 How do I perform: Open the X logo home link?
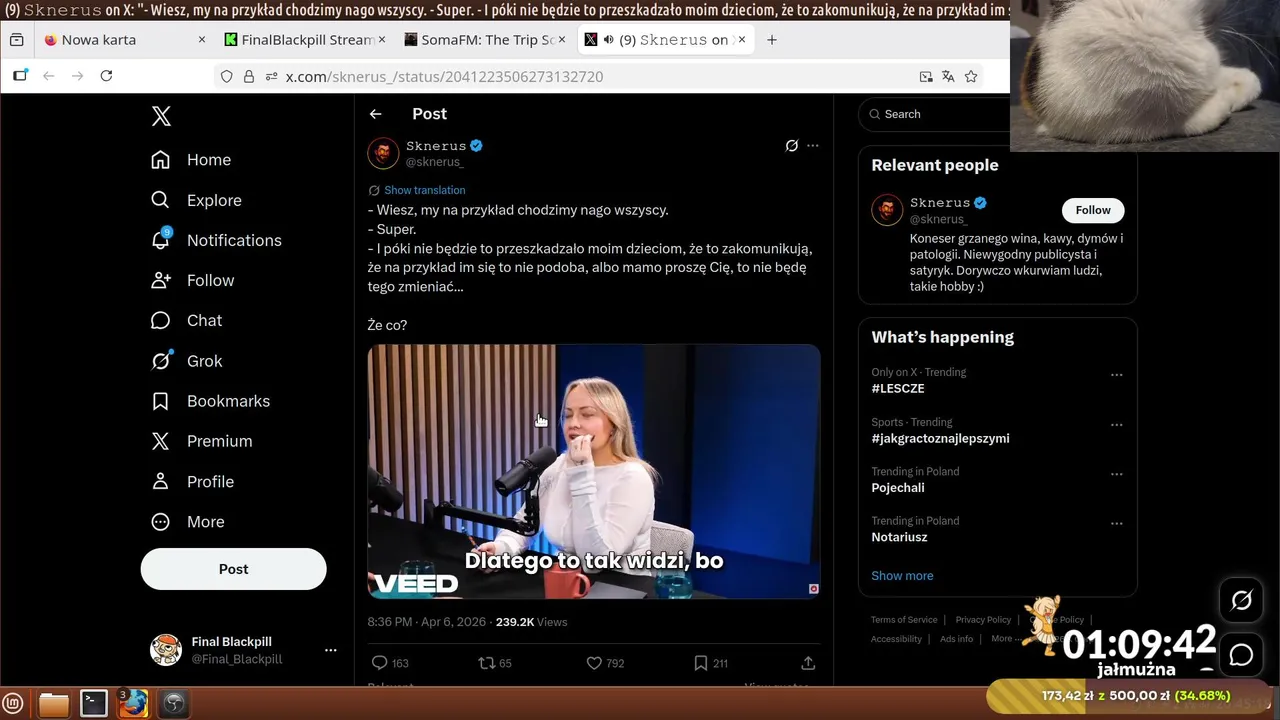pyautogui.click(x=161, y=116)
